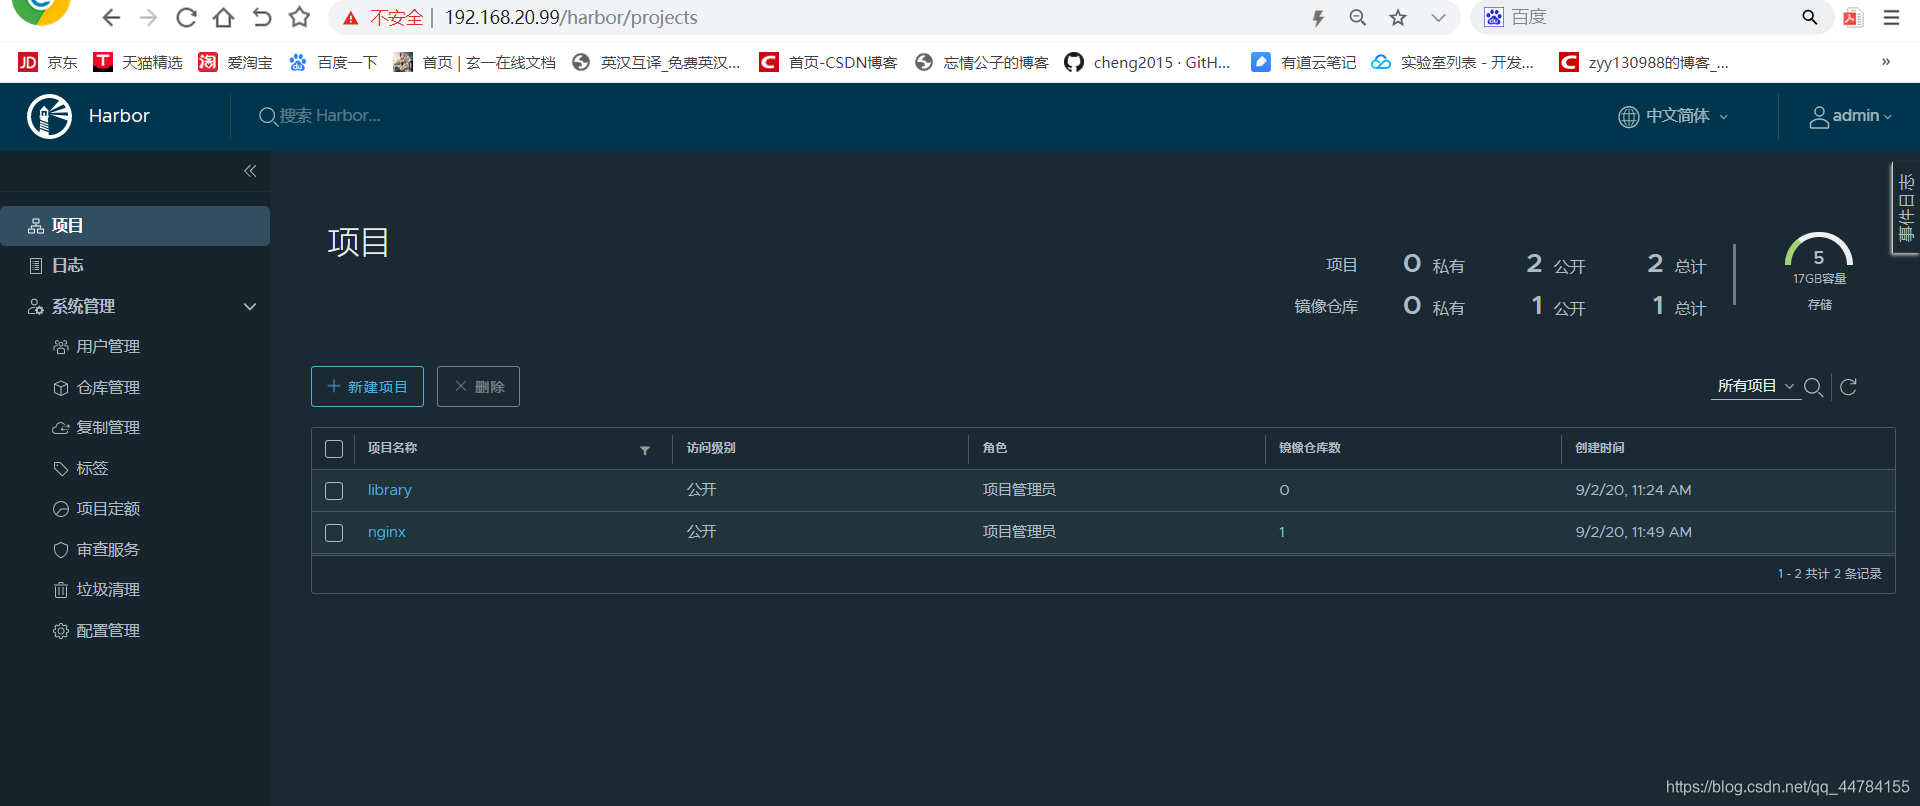Open 审查服务 in the sidebar
This screenshot has height=806, width=1920.
click(97, 550)
